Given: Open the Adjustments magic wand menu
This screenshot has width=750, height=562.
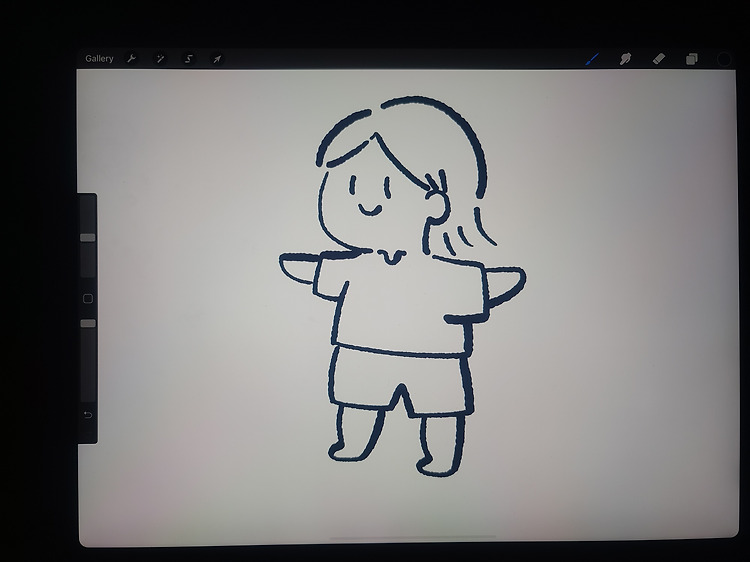Looking at the screenshot, I should pos(160,59).
